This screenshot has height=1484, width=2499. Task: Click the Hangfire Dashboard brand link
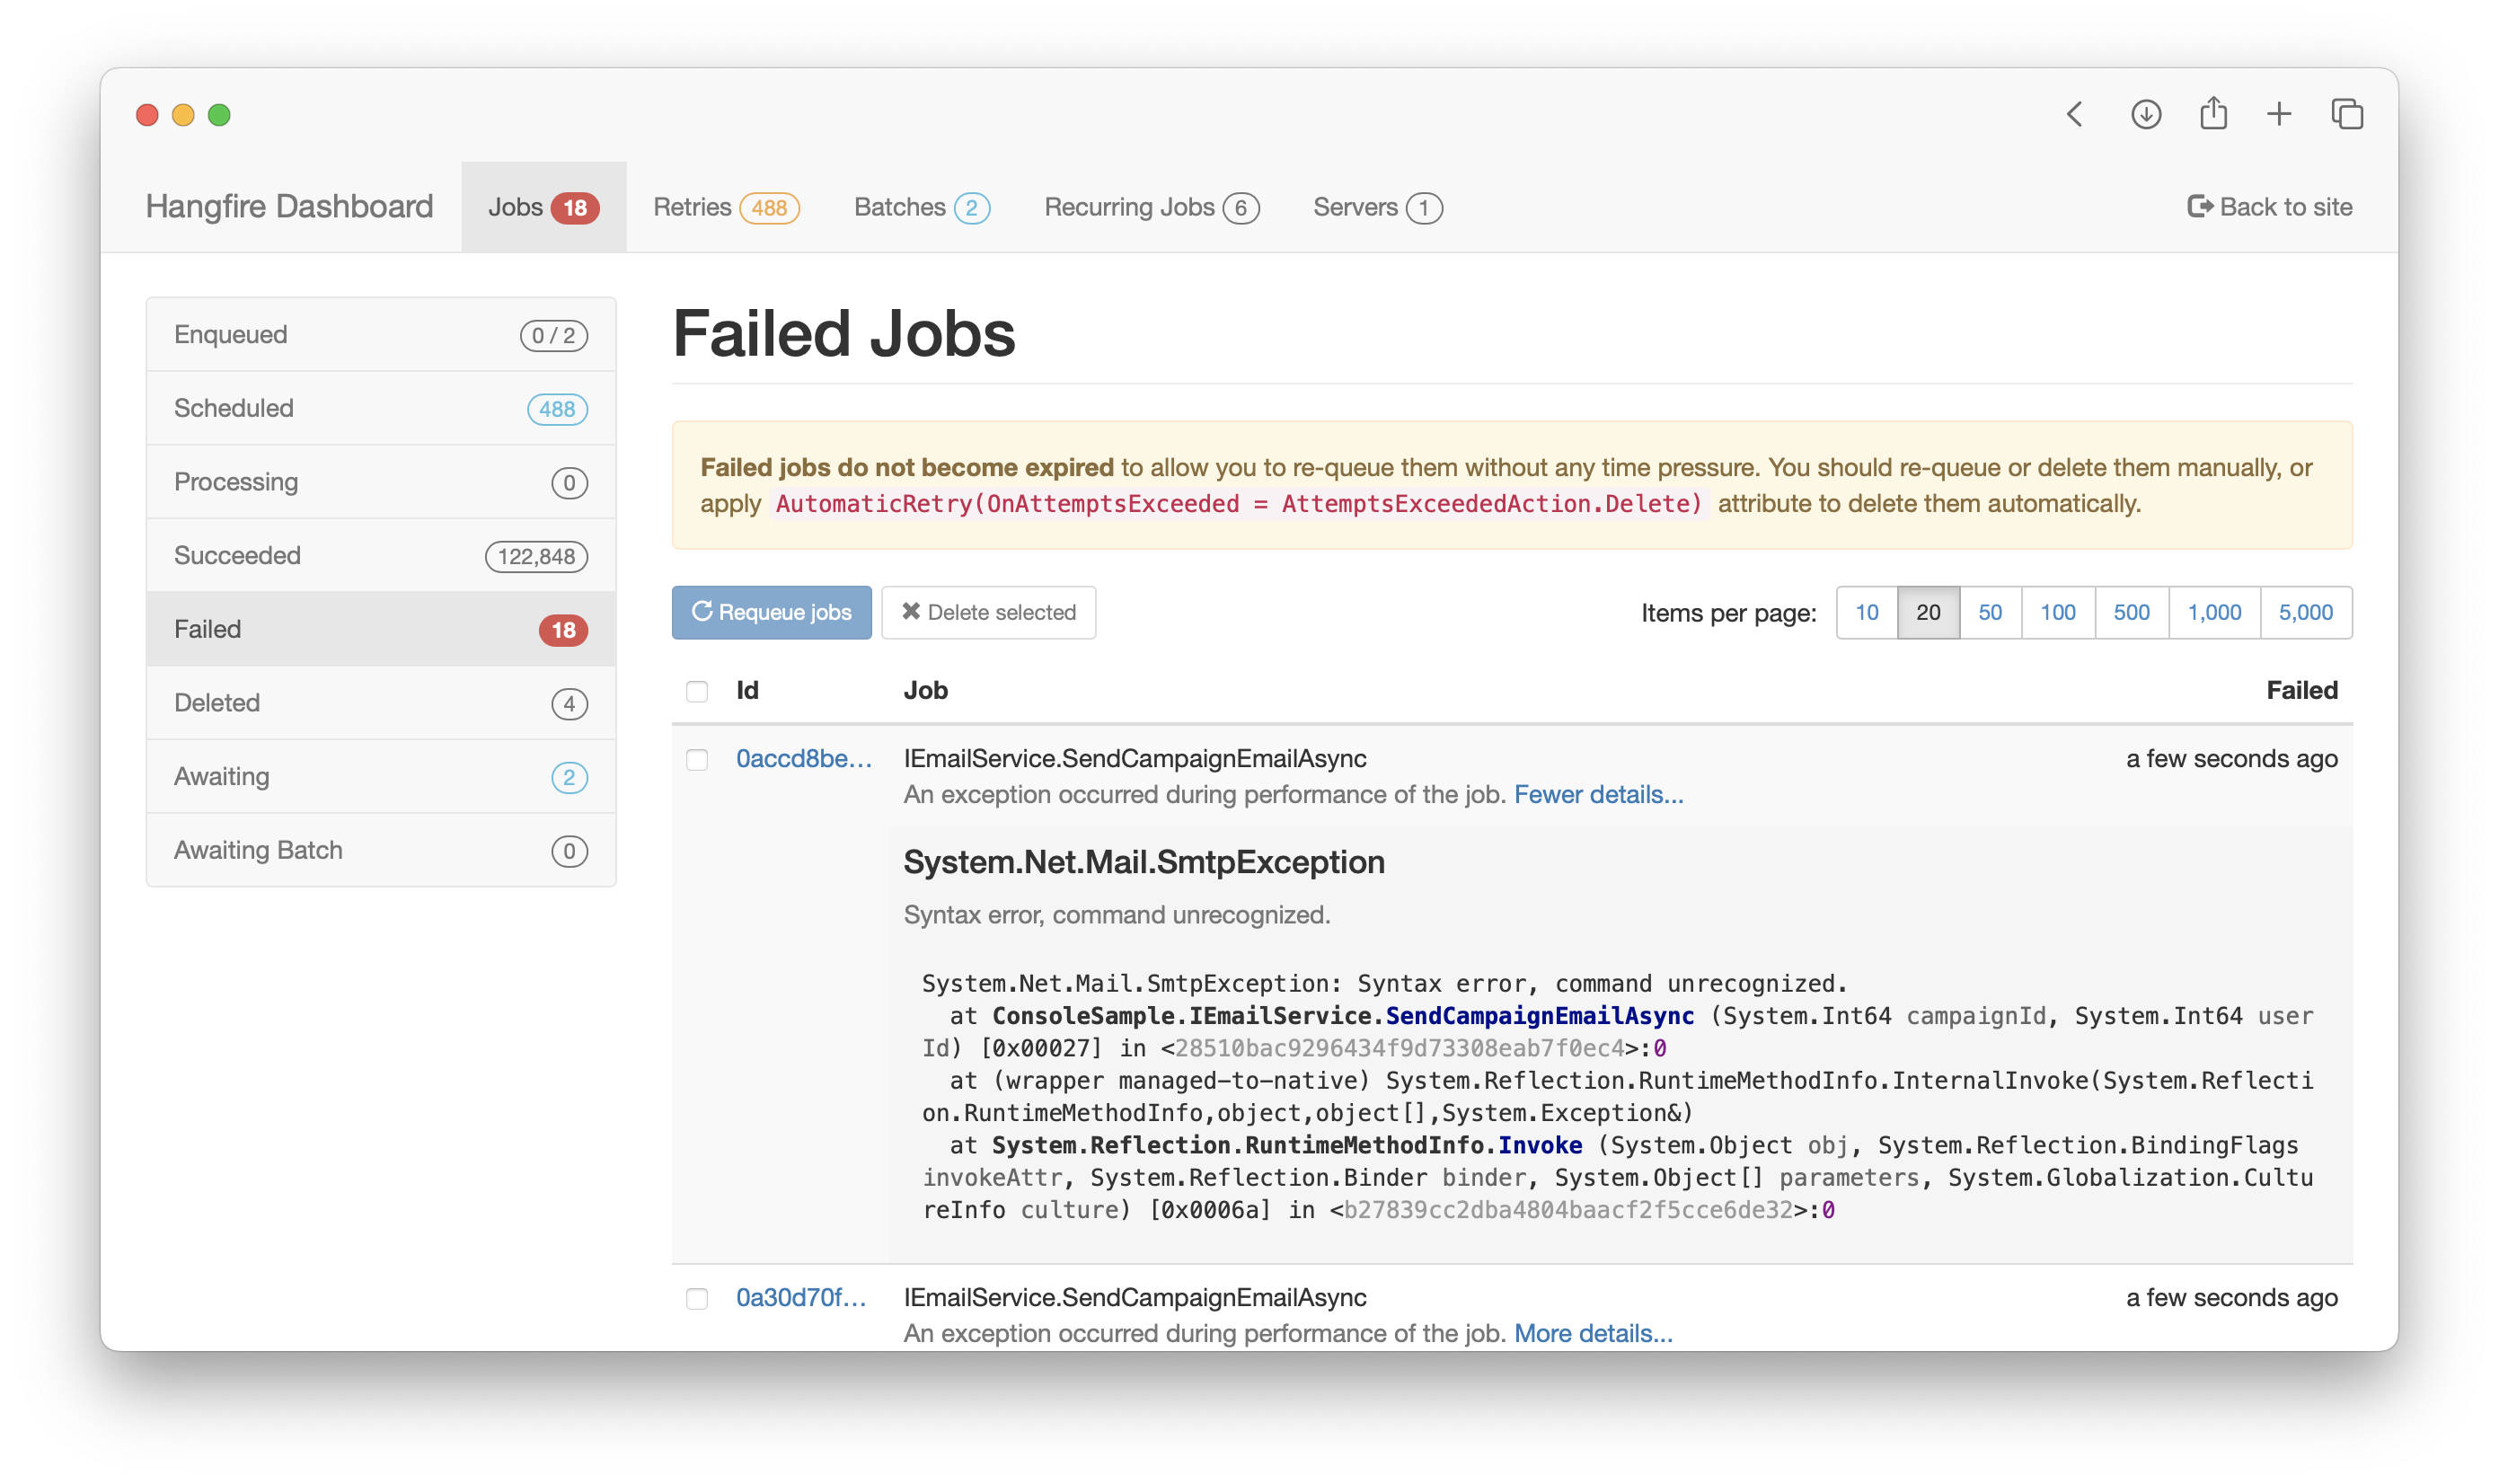[289, 206]
